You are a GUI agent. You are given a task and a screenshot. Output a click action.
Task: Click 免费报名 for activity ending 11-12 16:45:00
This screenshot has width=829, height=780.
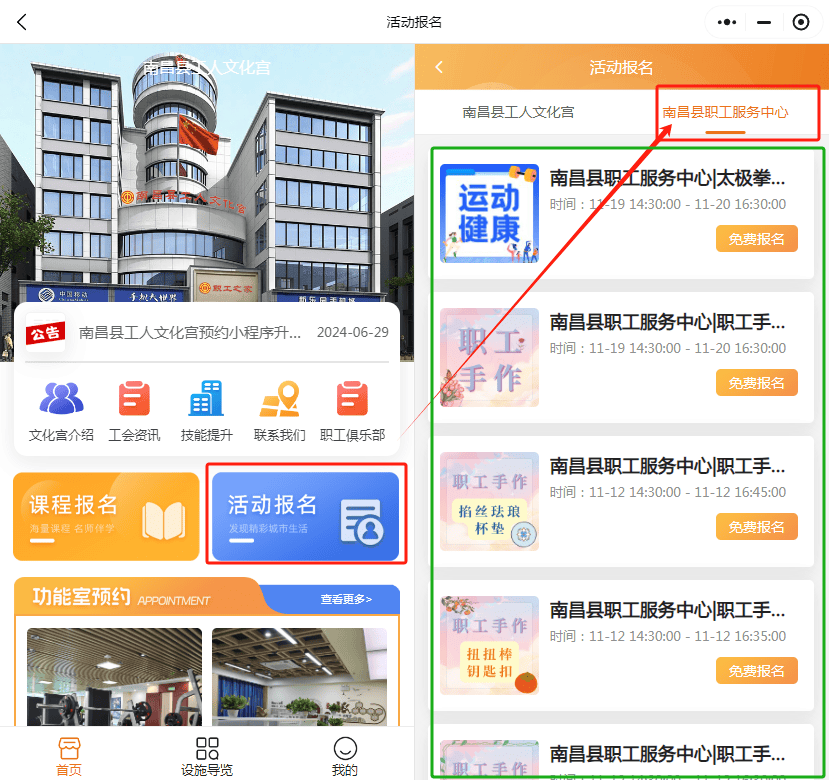(757, 527)
